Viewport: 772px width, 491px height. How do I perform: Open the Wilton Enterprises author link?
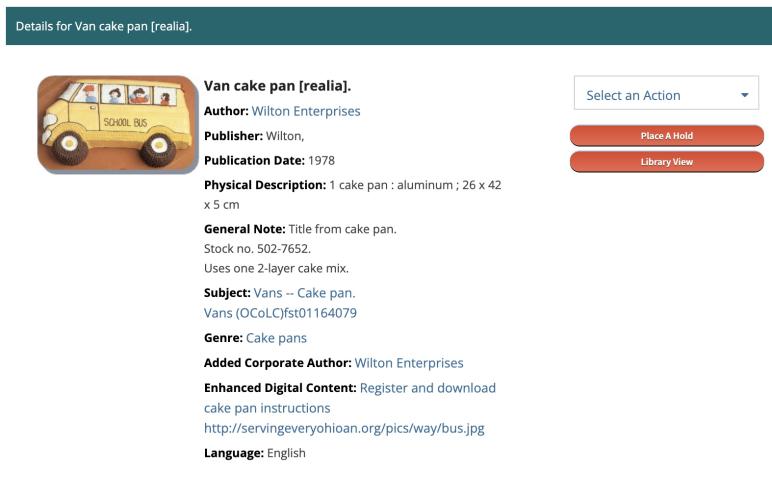pyautogui.click(x=306, y=111)
